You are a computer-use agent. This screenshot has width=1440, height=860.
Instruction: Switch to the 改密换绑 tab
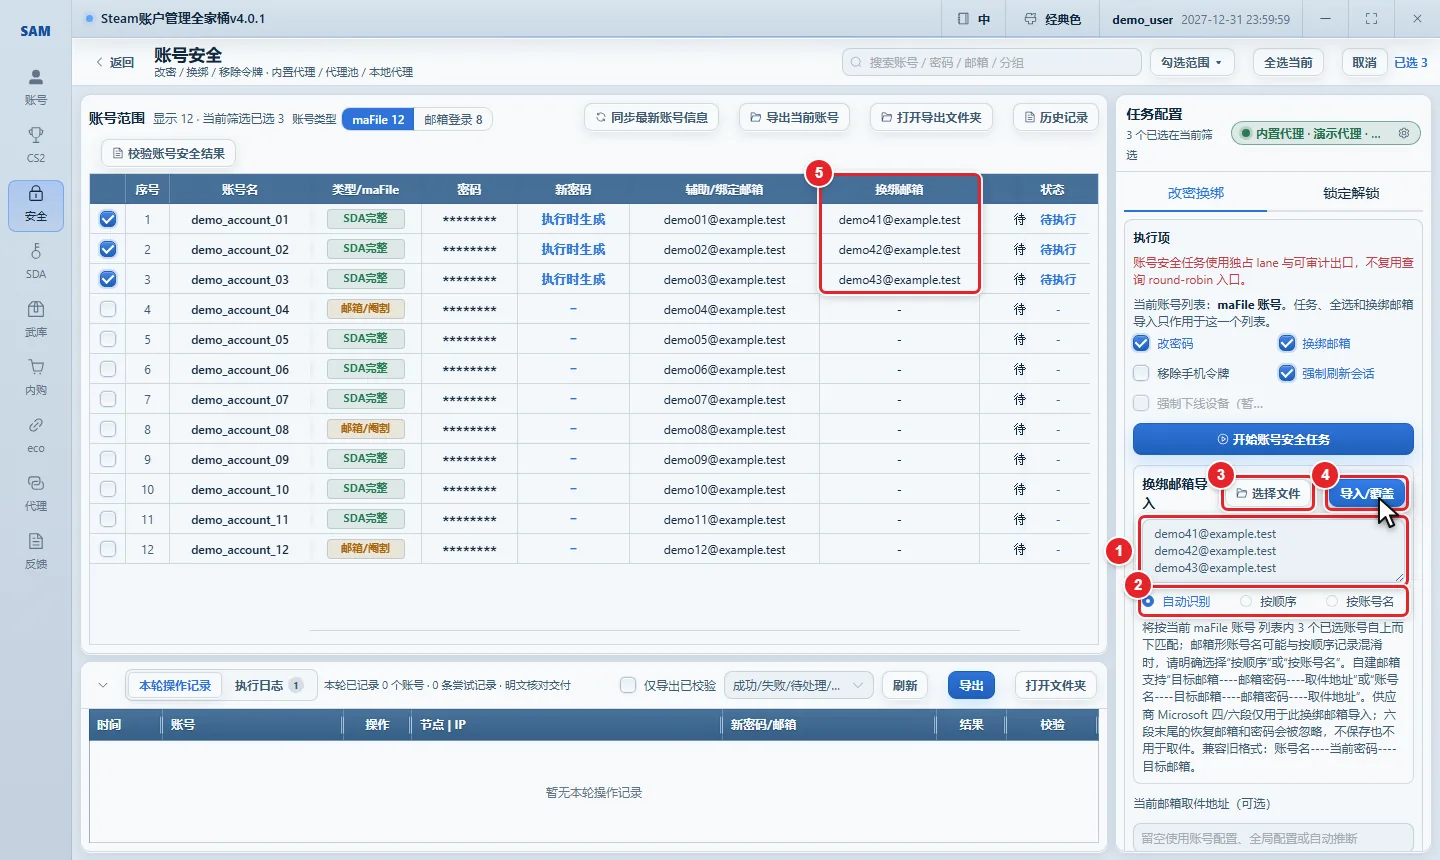[1196, 193]
